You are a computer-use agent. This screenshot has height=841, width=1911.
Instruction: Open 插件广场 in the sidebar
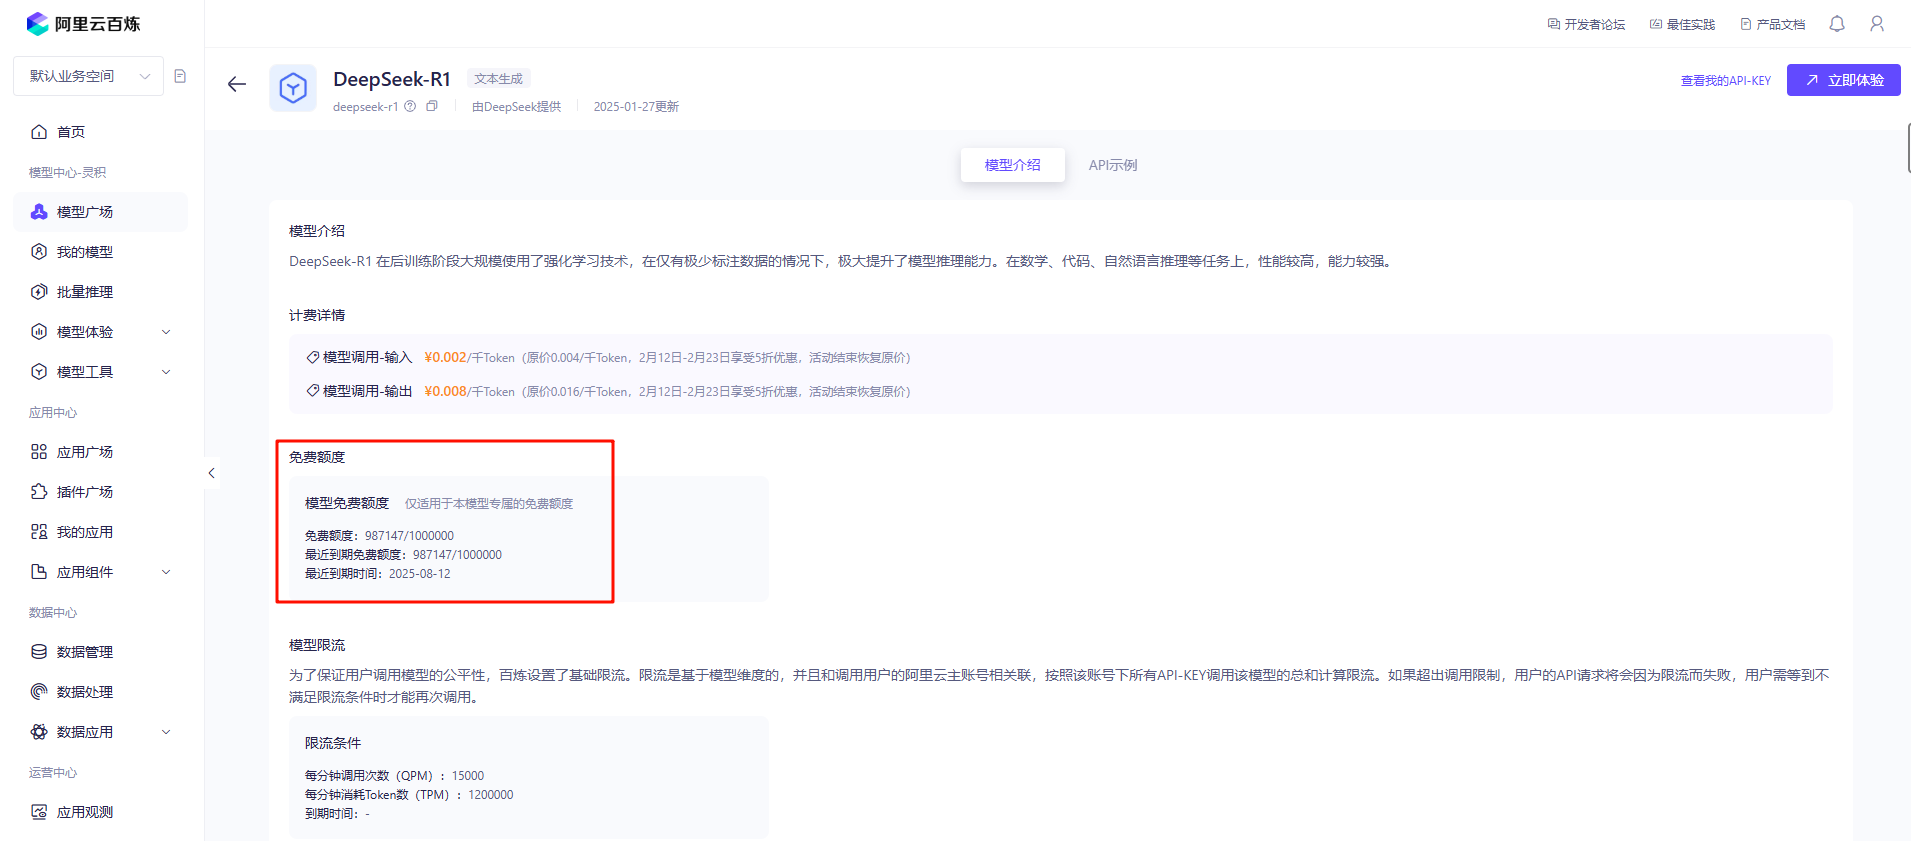pos(100,492)
